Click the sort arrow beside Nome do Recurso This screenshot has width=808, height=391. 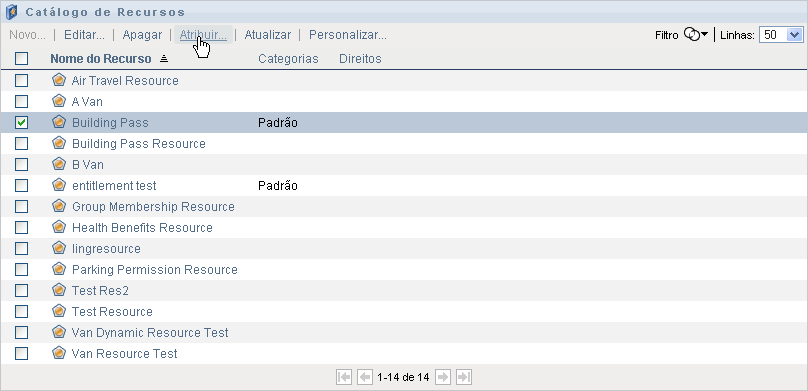coord(164,59)
